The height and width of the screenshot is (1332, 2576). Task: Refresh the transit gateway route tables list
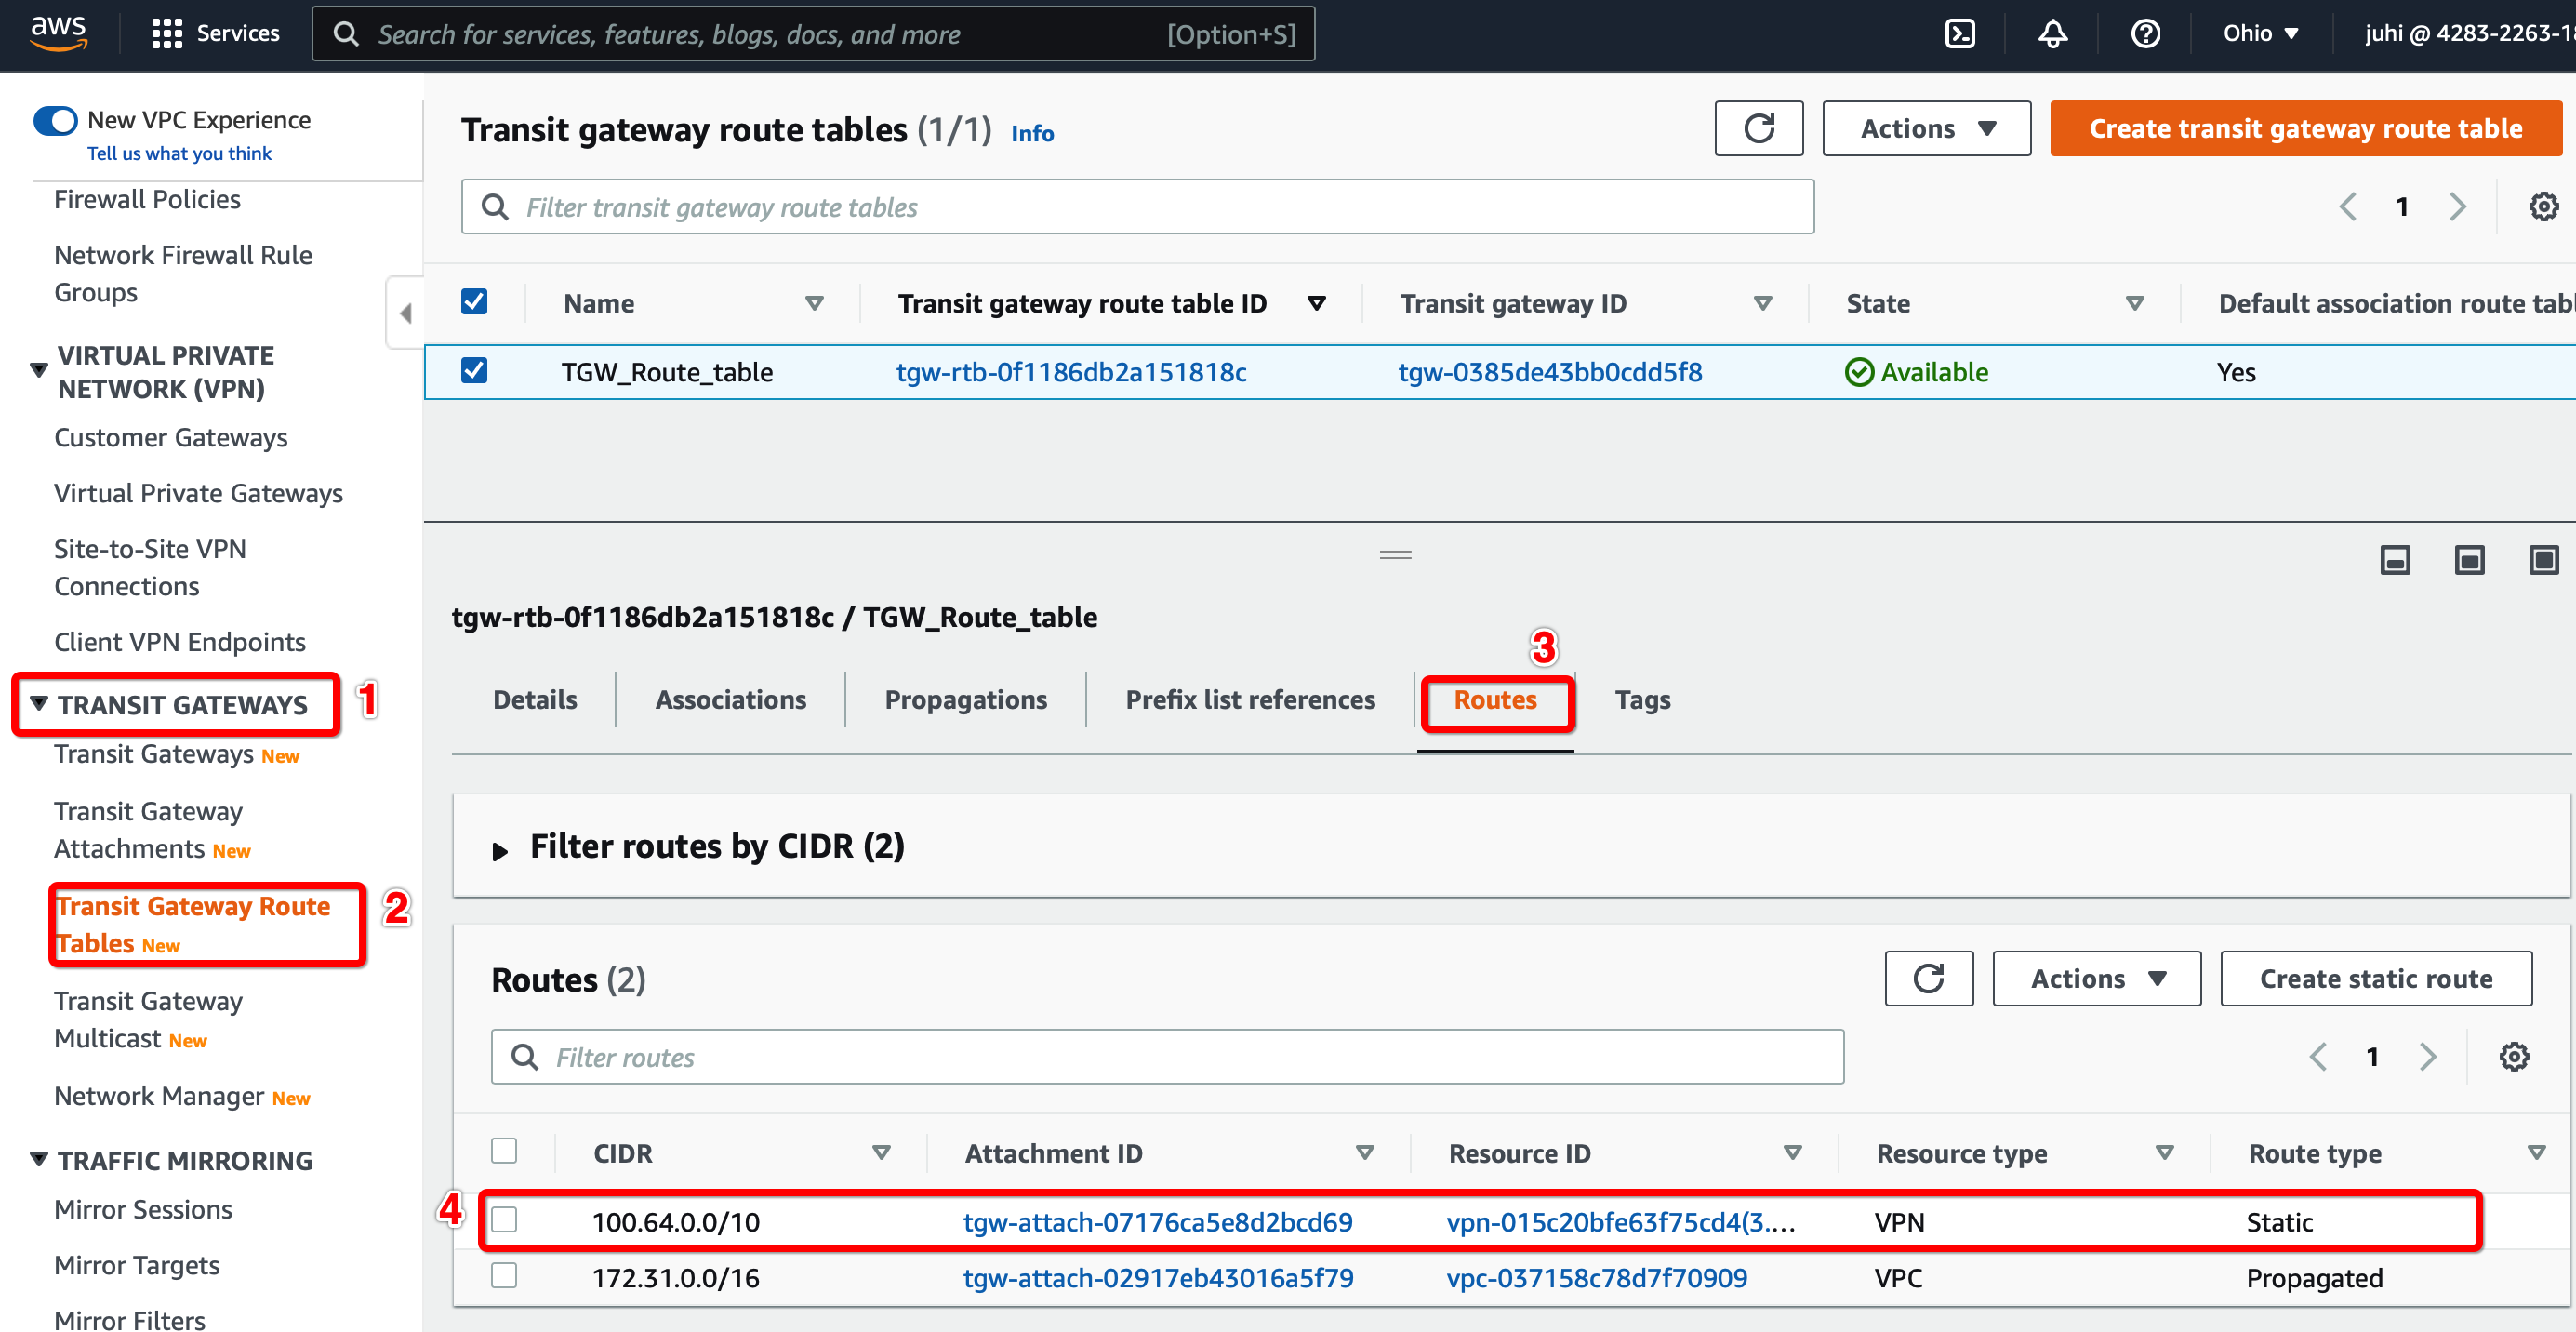(1759, 128)
